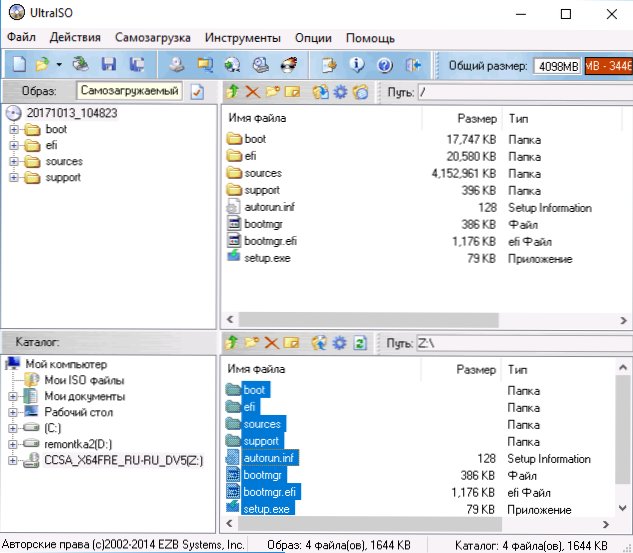633x553 pixels.
Task: Click the Open file folder icon
Action: tap(42, 64)
